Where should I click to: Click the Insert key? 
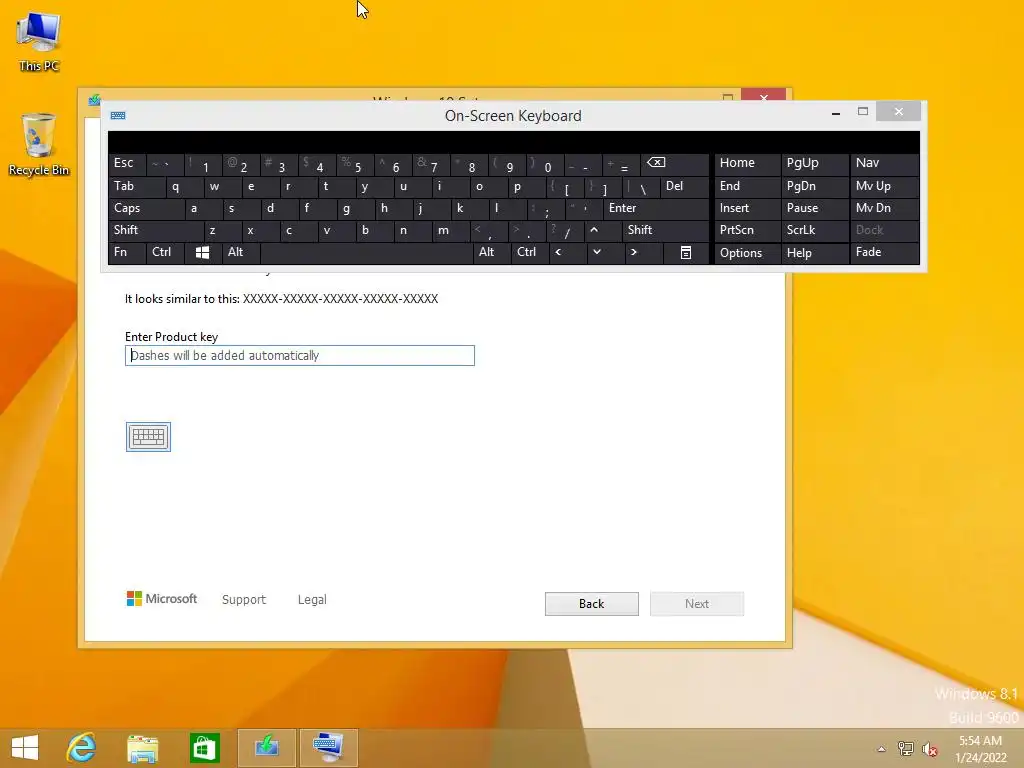coord(747,208)
